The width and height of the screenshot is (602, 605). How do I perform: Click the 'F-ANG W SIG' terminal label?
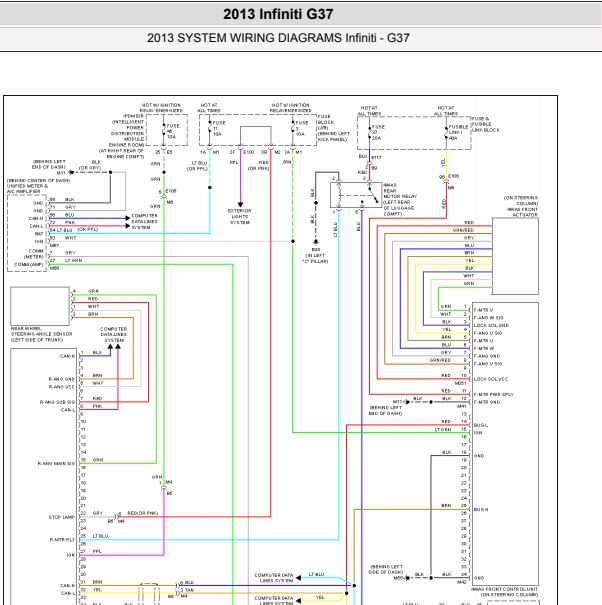pos(488,318)
